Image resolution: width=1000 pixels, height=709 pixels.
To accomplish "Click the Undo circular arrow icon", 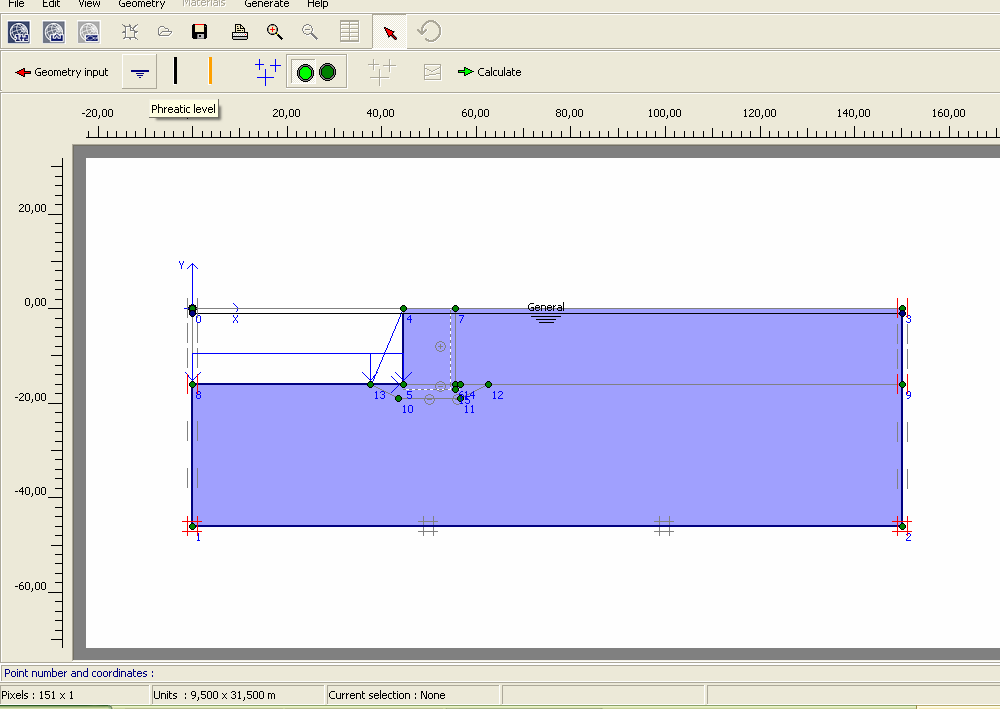I will [x=429, y=31].
